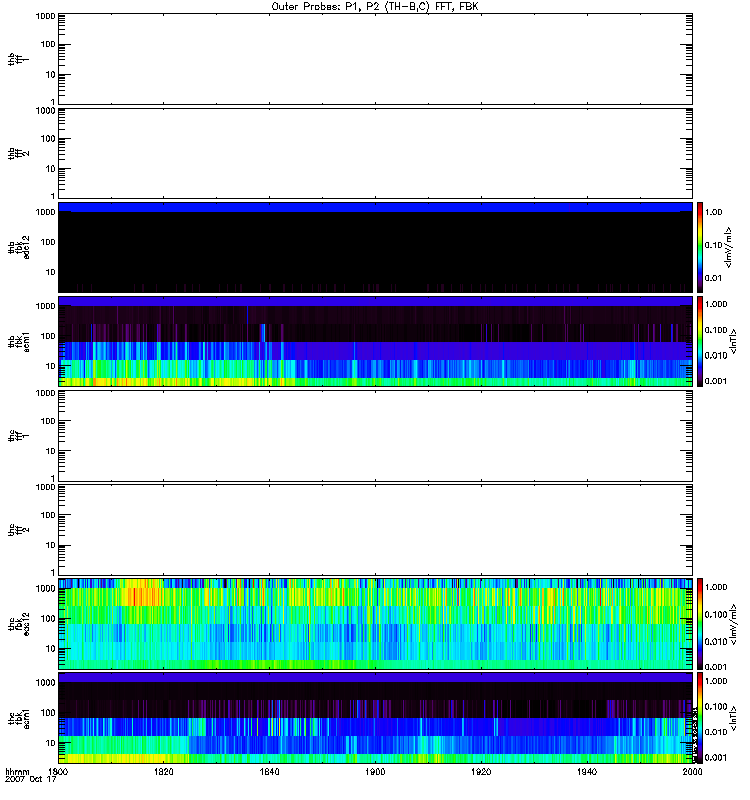Click the color bar beside thb edc12 panel

[701, 247]
